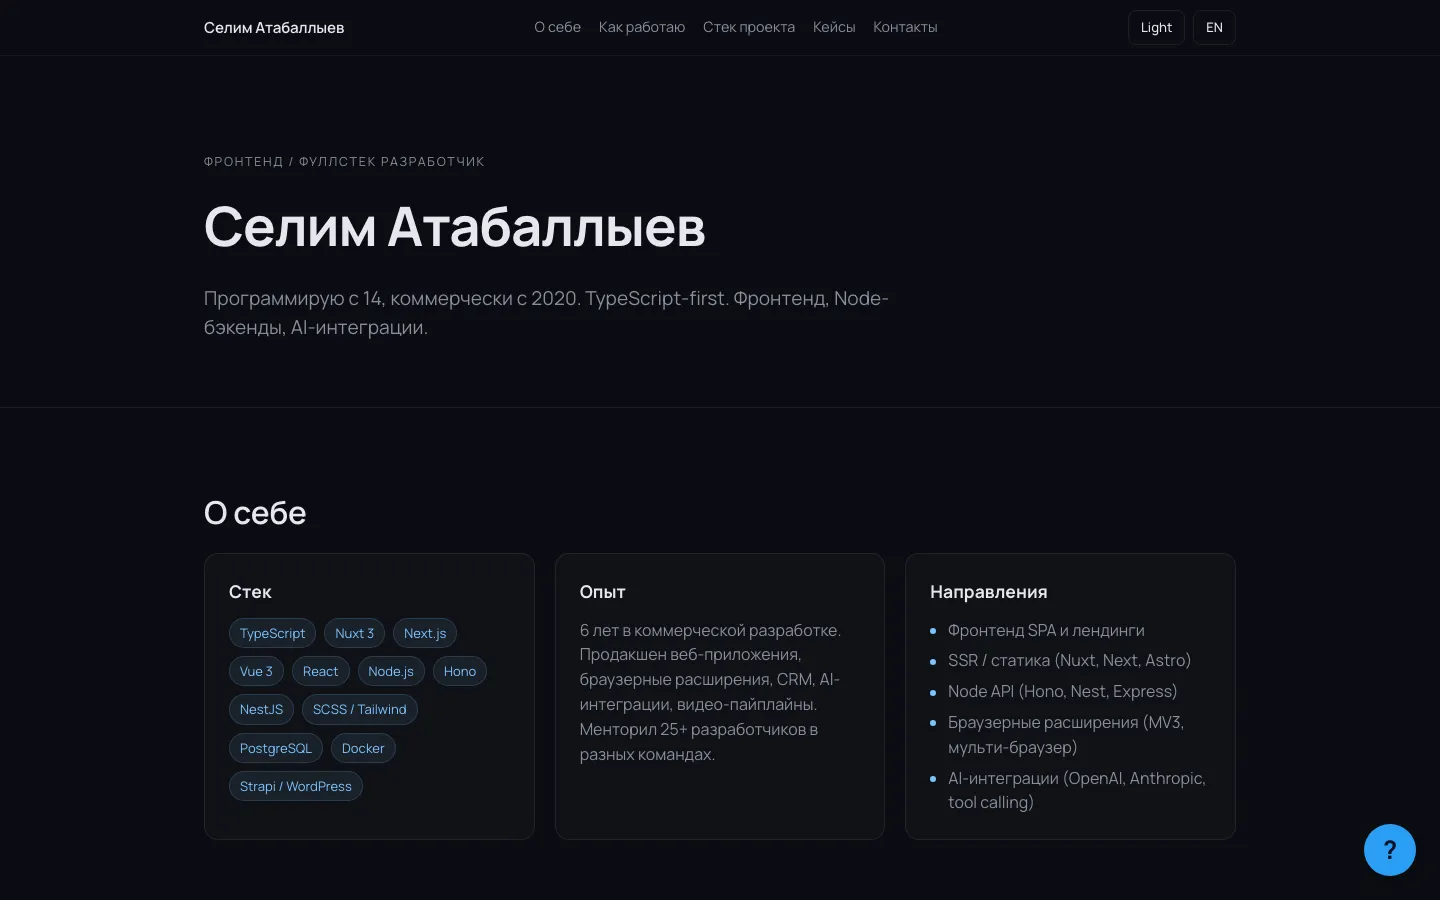Screen dimensions: 1440x900
Task: Open the Стек проекта nav link
Action: coord(749,27)
